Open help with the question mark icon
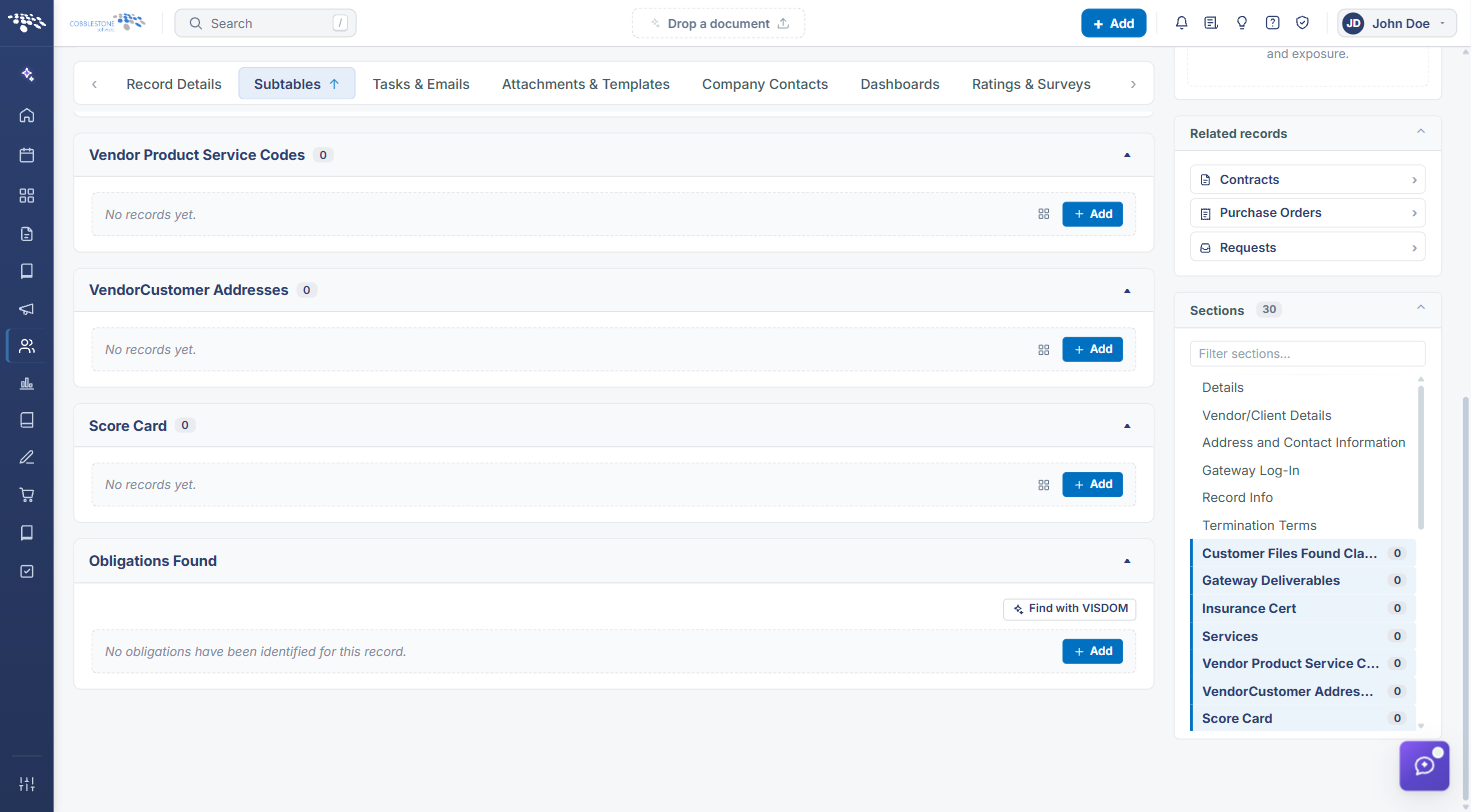The image size is (1471, 812). coord(1272,23)
